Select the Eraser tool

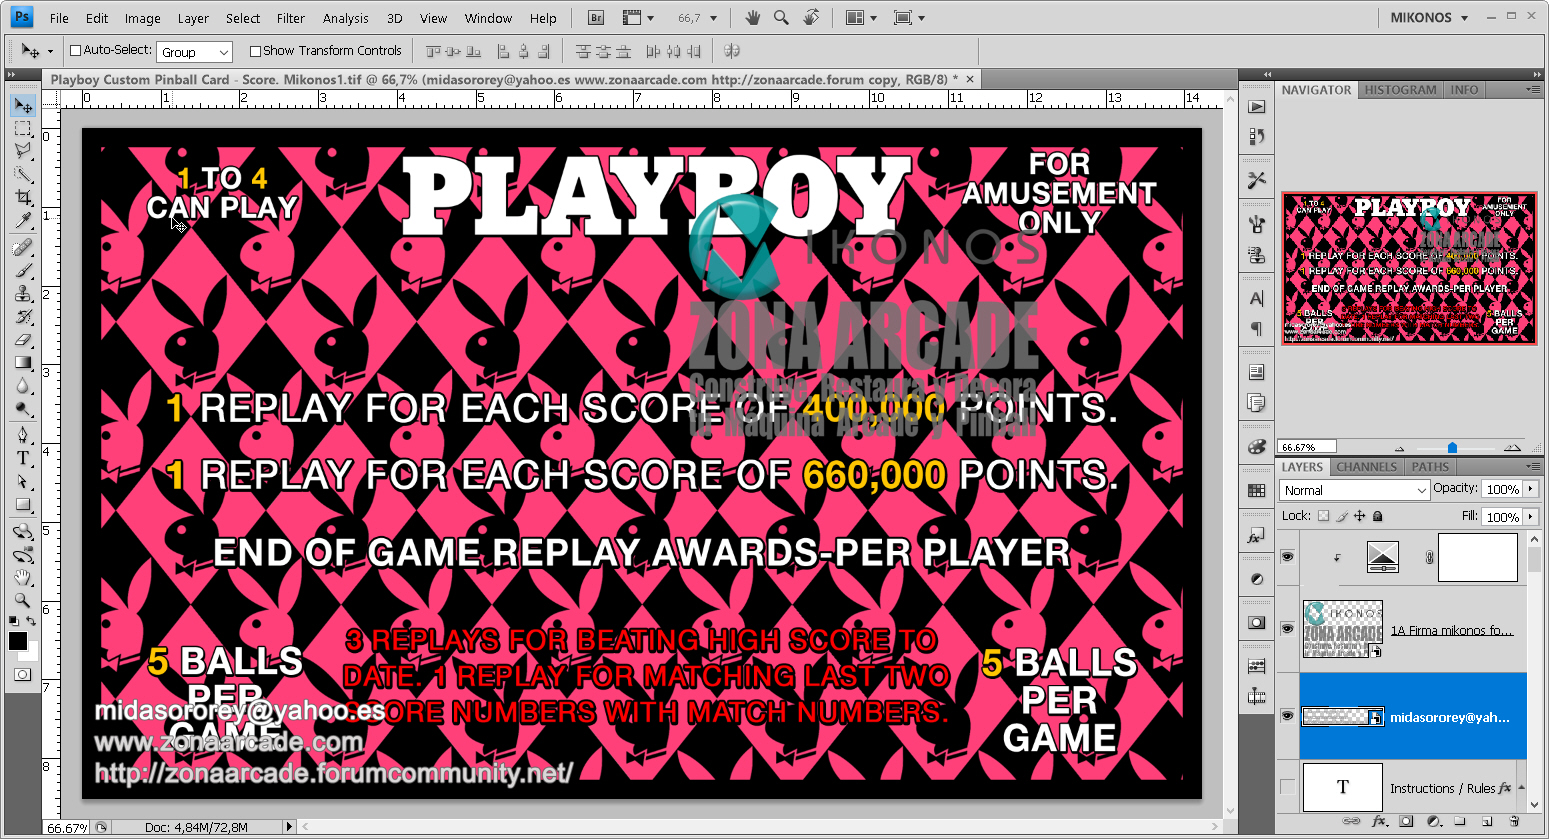[x=23, y=339]
